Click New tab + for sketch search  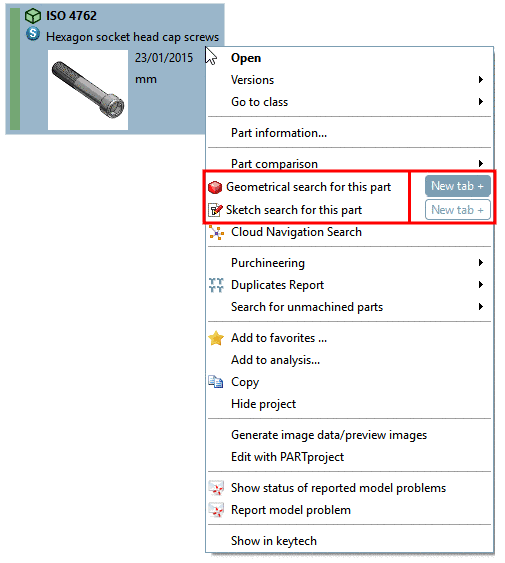click(458, 210)
